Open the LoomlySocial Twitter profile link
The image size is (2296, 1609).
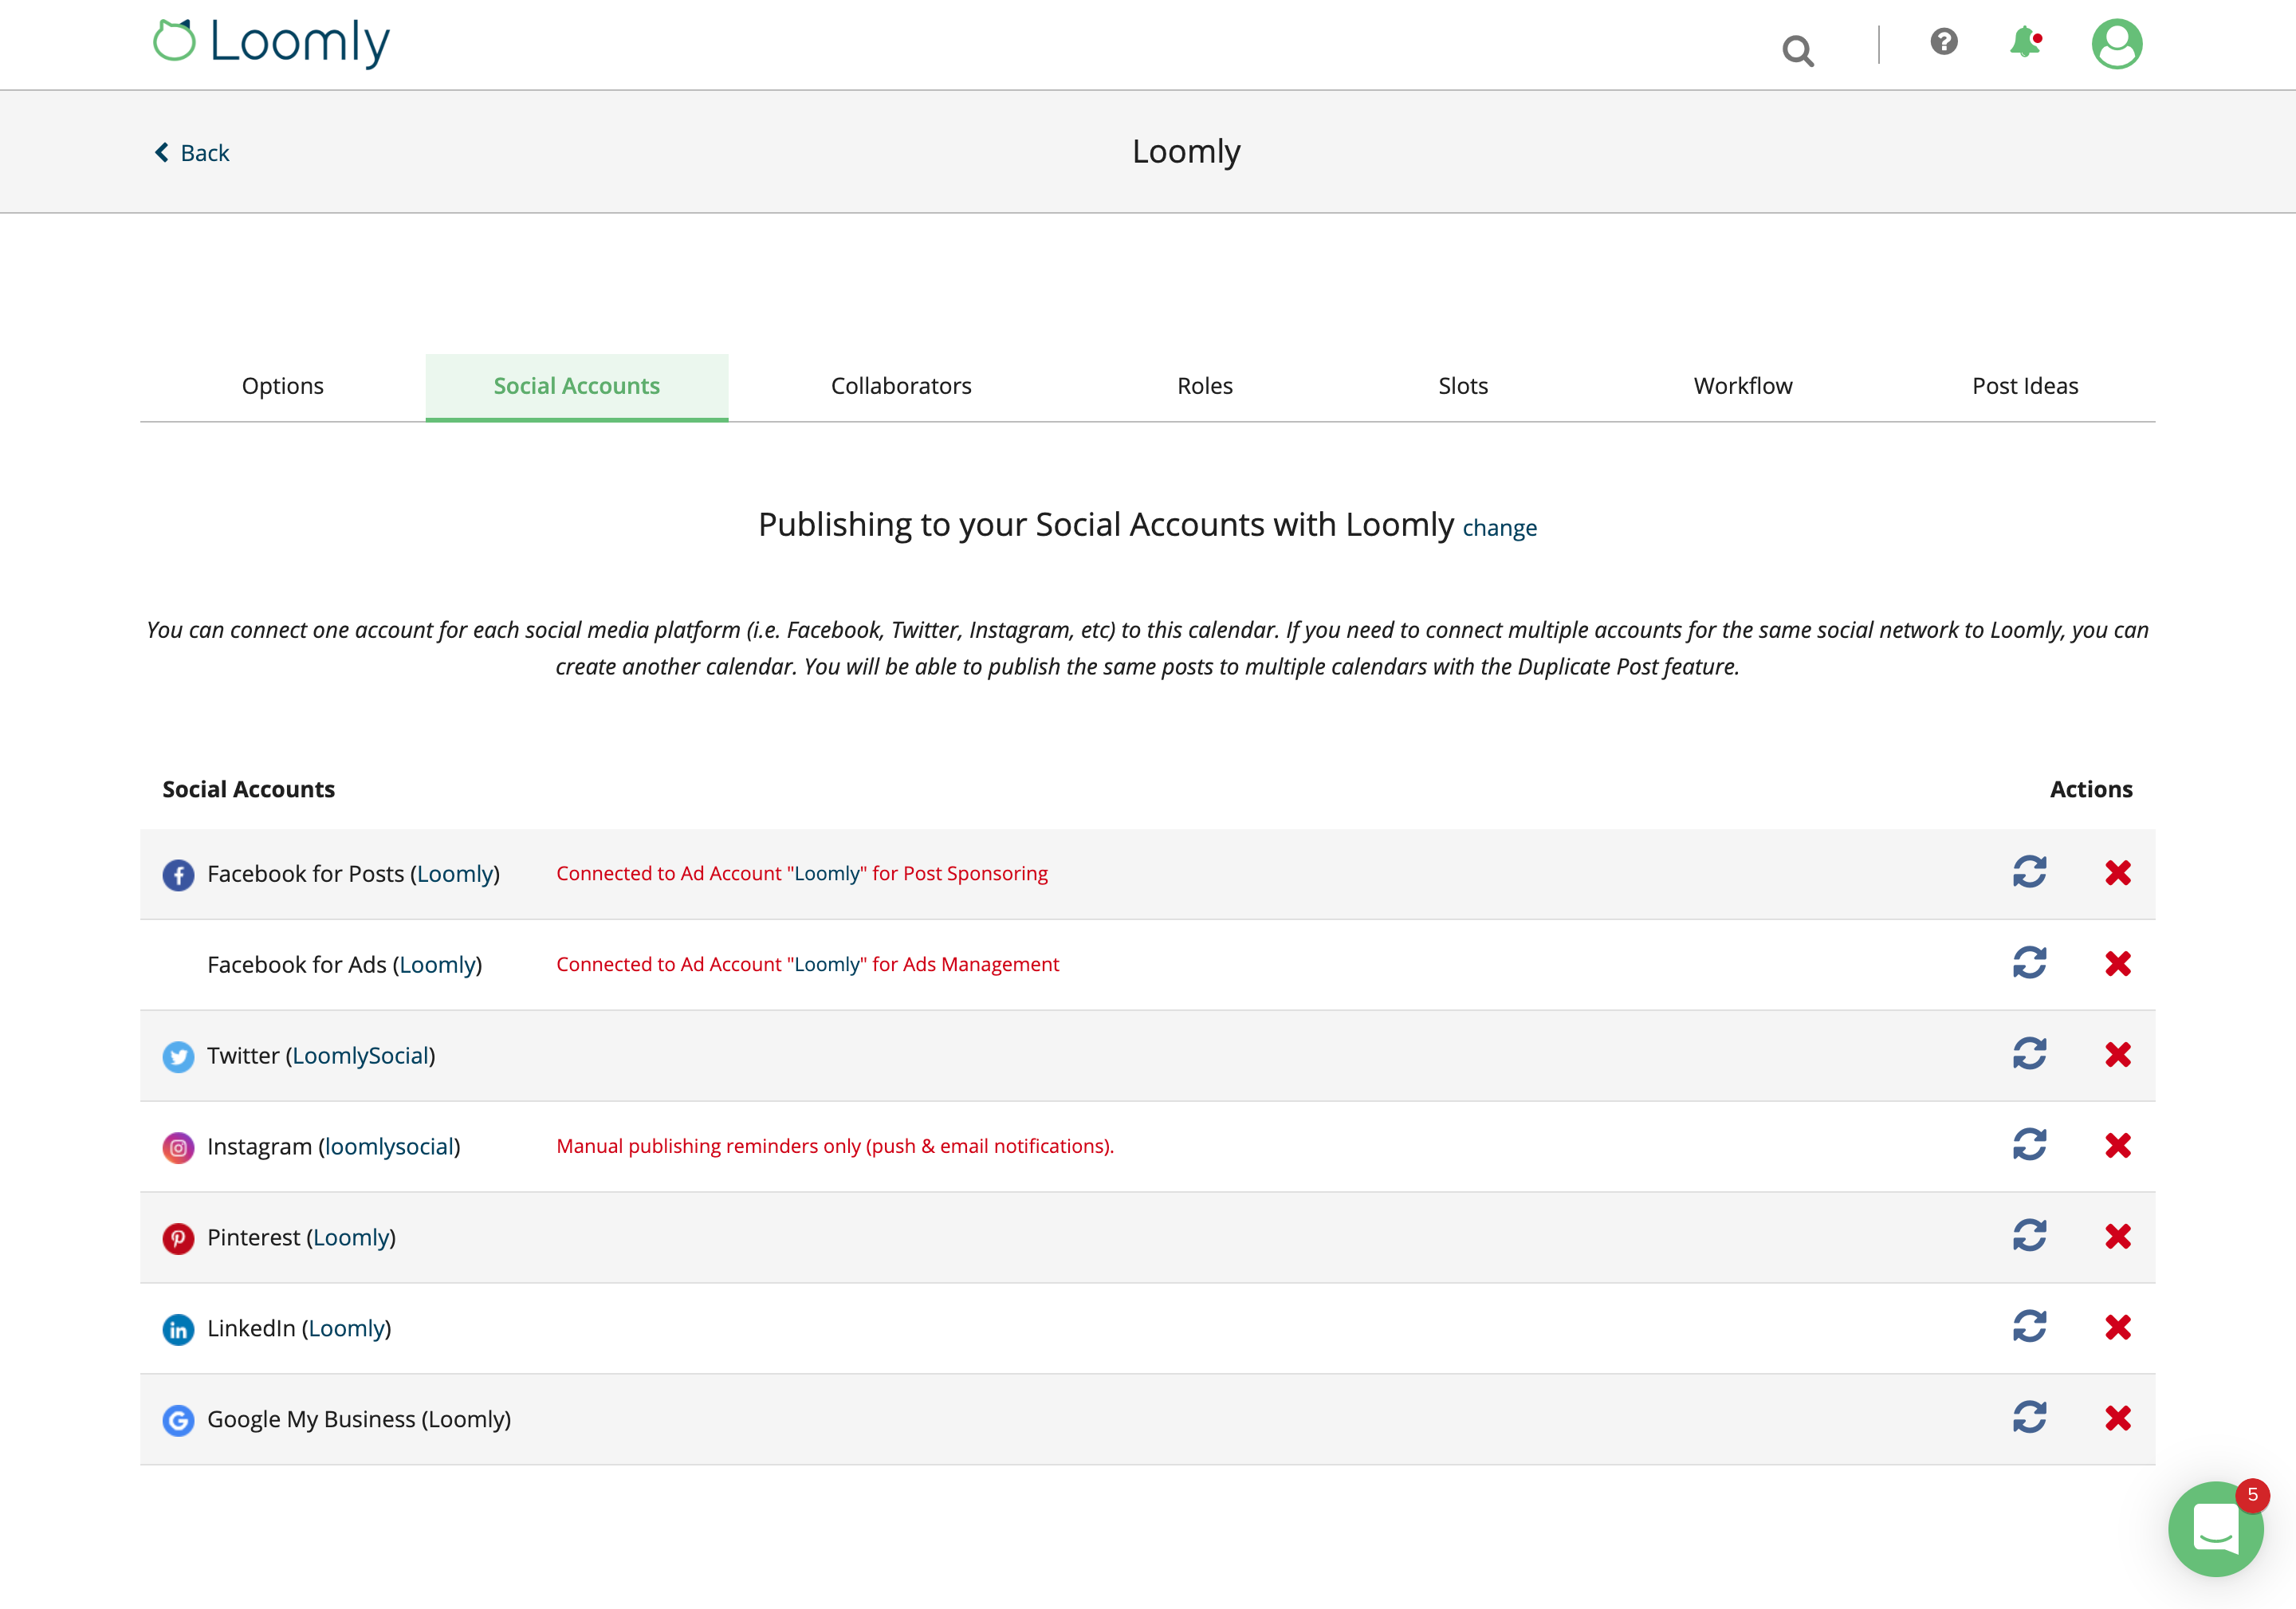pyautogui.click(x=360, y=1056)
